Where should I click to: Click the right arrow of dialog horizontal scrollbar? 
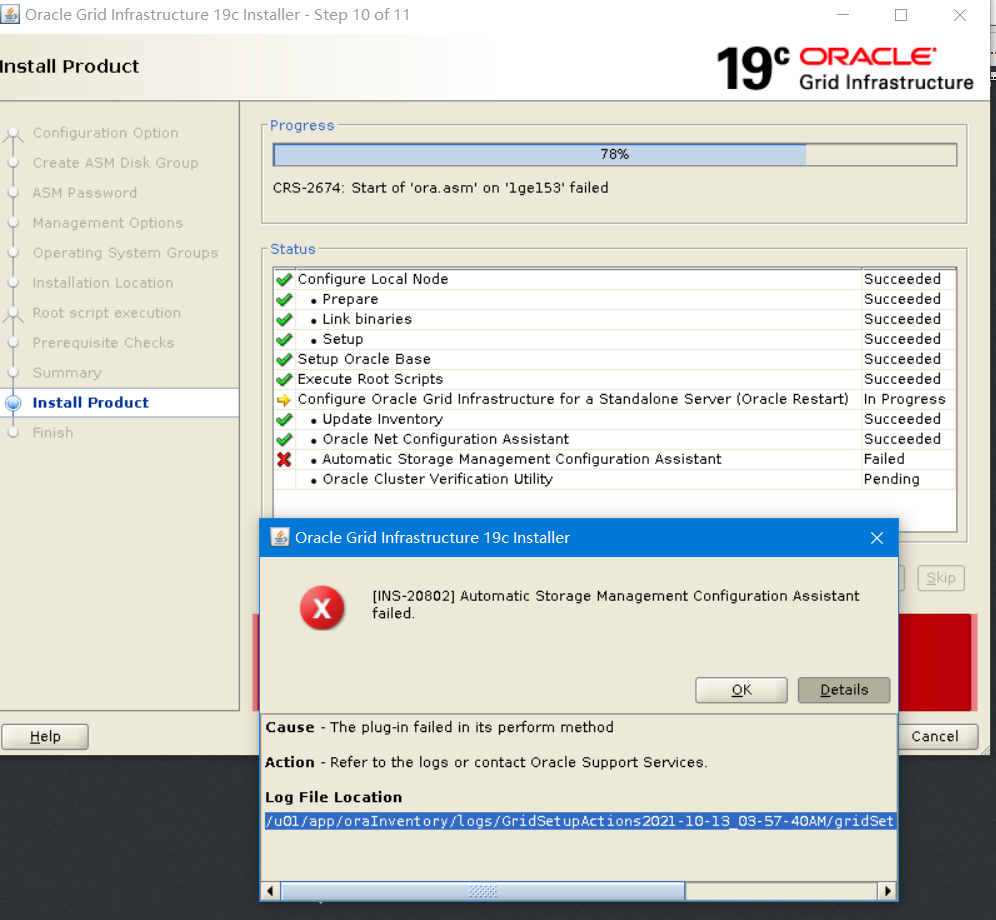pos(887,891)
